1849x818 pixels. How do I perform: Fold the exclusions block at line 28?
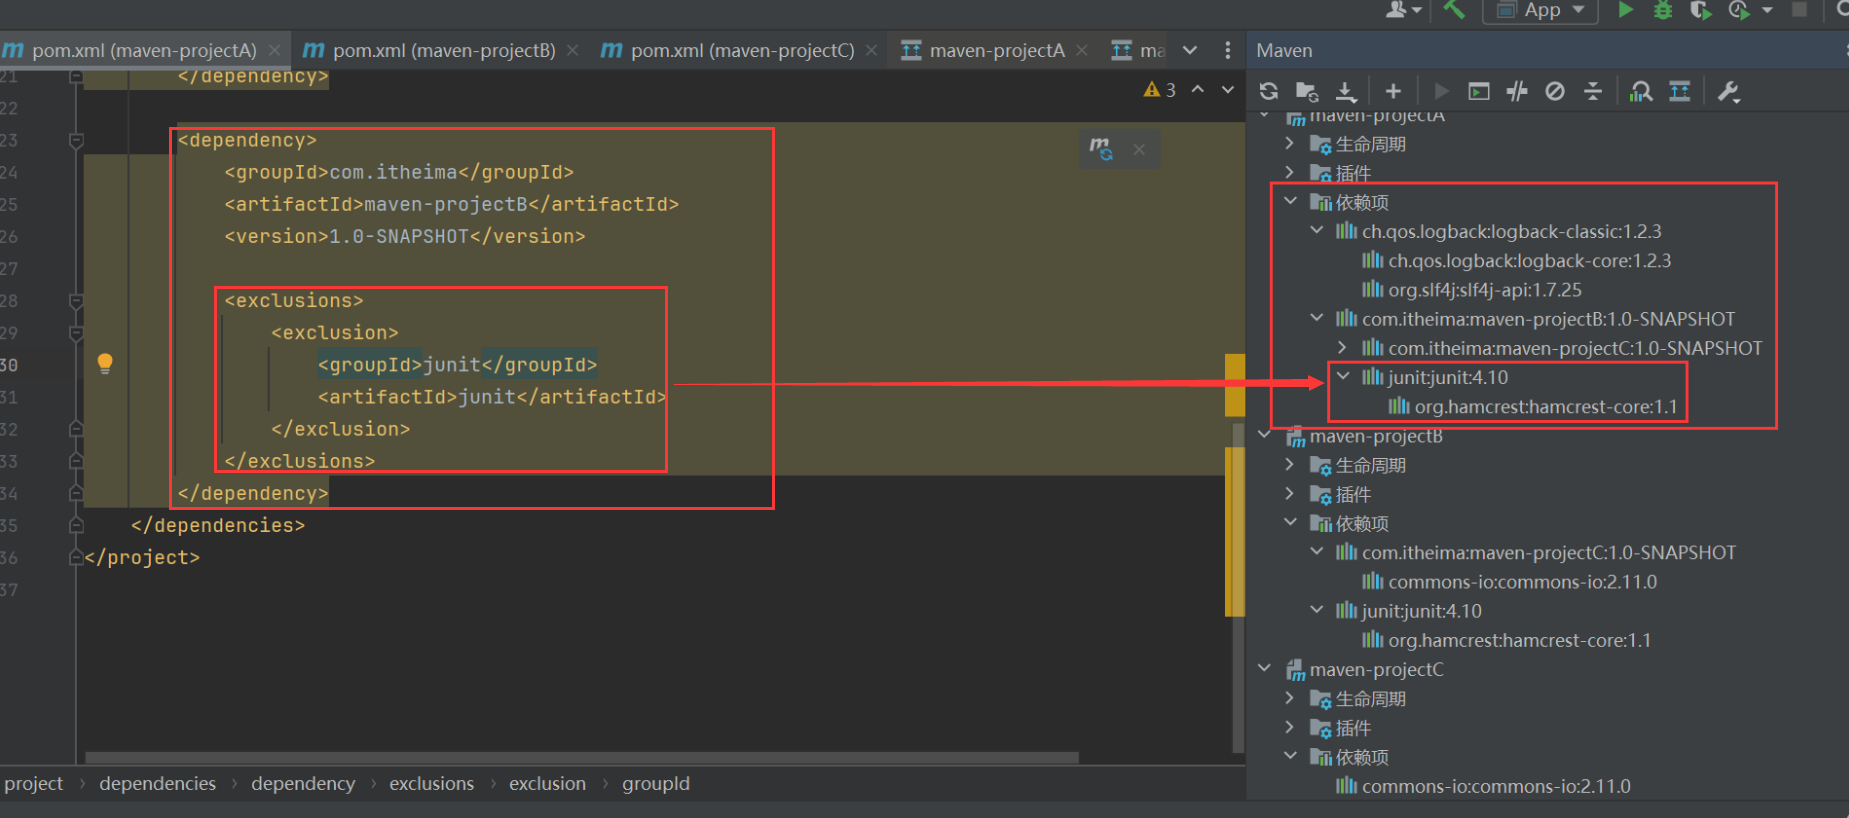click(x=76, y=301)
